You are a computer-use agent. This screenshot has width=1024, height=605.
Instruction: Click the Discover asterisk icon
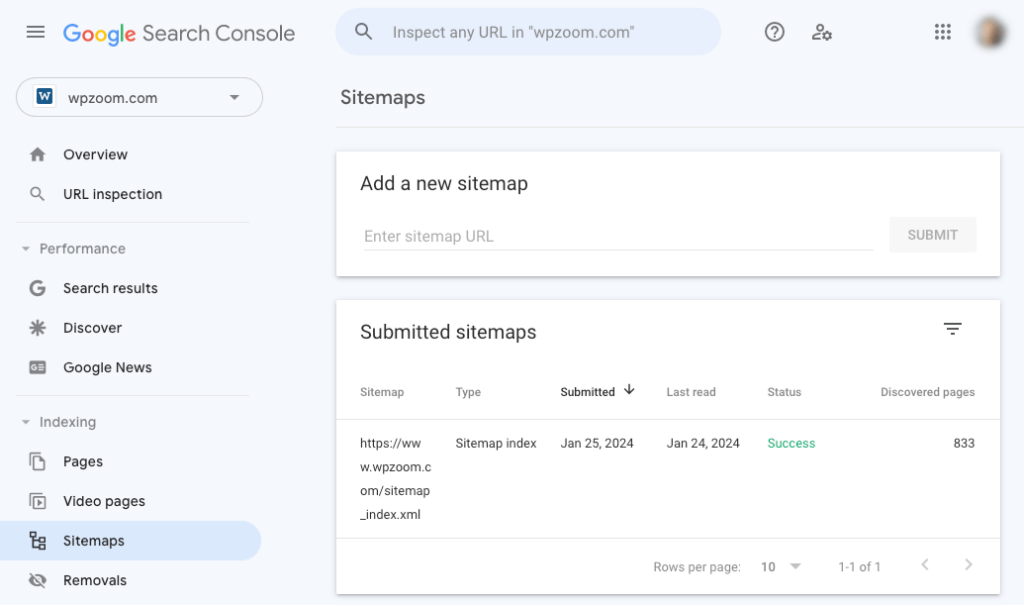point(37,328)
